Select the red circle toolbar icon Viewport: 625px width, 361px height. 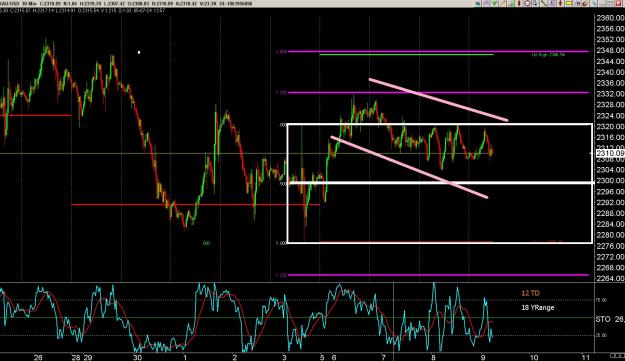point(527,3)
